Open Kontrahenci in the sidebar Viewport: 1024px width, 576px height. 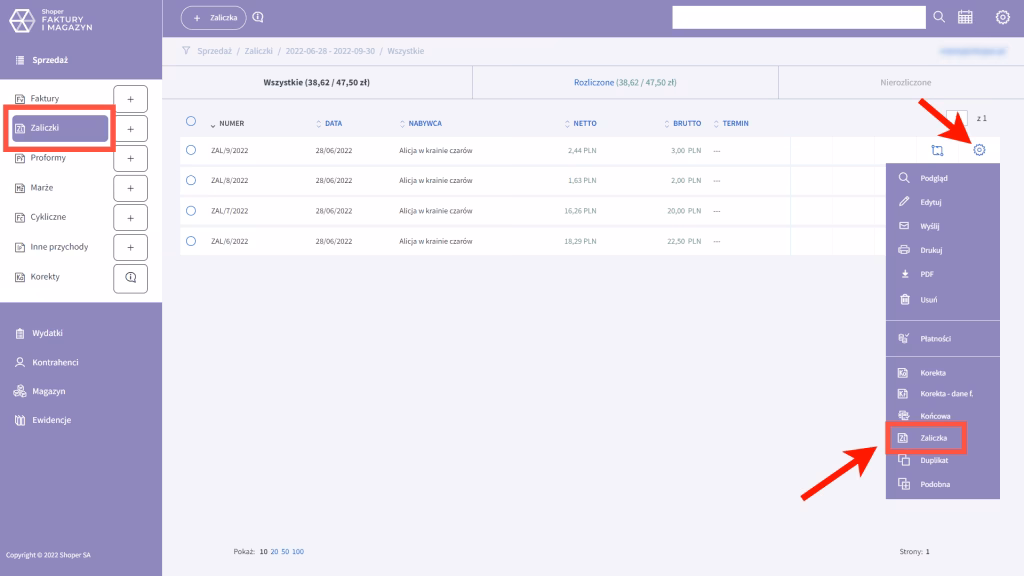click(x=55, y=362)
